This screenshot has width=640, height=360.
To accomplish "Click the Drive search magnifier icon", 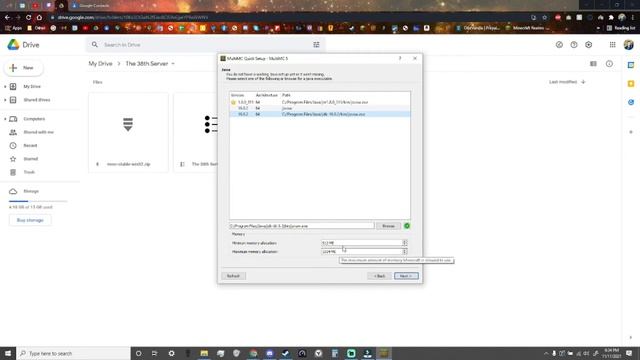I will tap(95, 44).
